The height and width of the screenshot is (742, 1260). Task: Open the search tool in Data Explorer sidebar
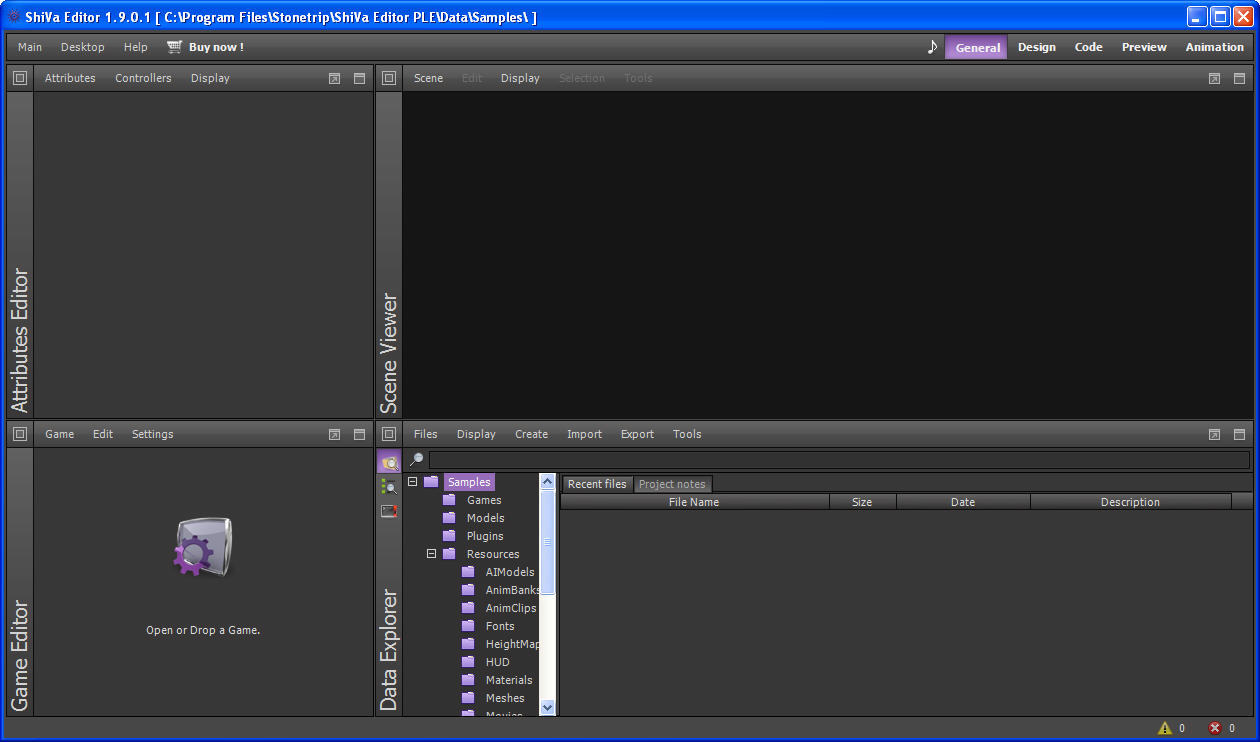tap(389, 486)
